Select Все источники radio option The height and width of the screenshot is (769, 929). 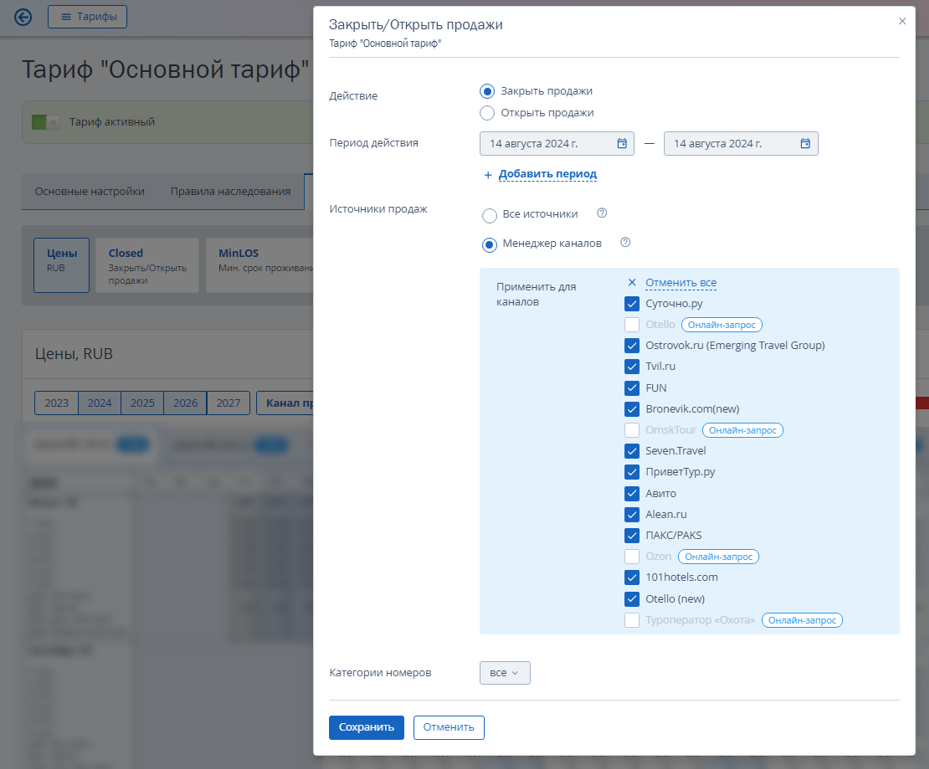coord(489,216)
